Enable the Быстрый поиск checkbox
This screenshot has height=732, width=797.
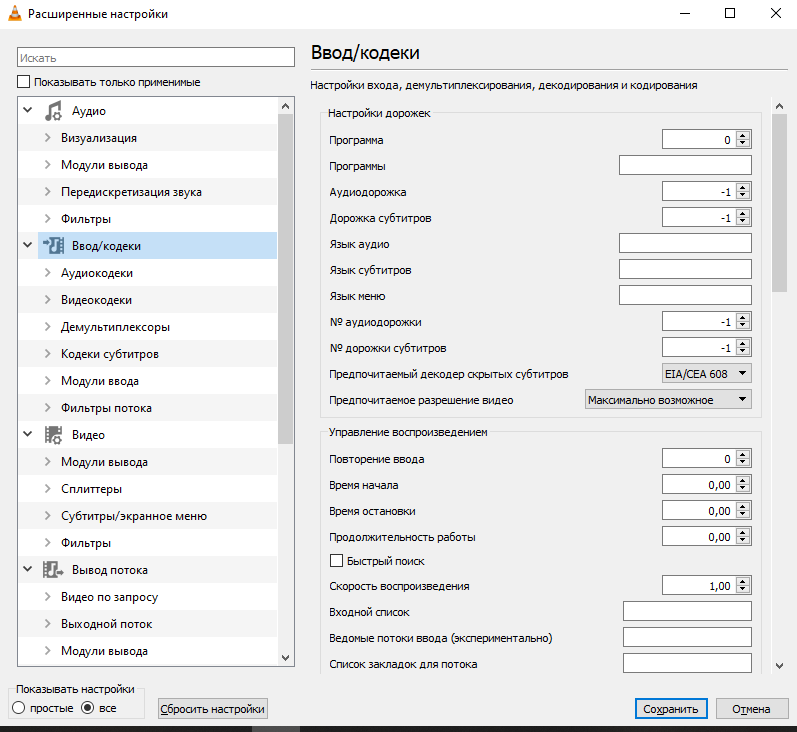pyautogui.click(x=336, y=561)
